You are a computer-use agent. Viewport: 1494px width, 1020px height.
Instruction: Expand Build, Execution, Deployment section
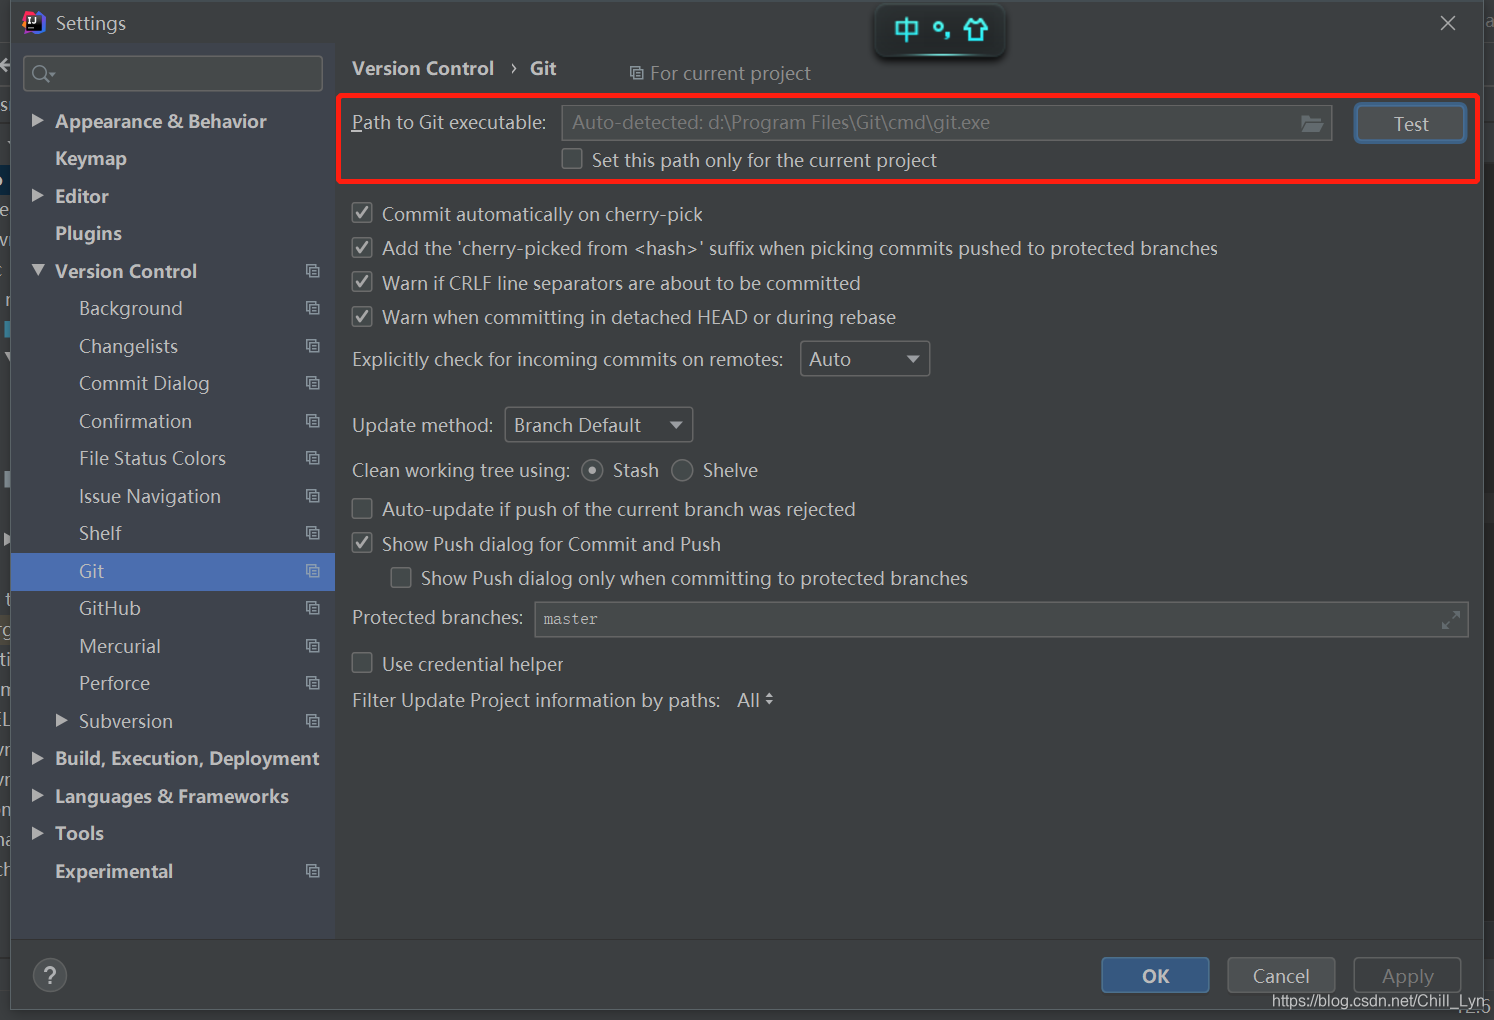click(x=37, y=758)
